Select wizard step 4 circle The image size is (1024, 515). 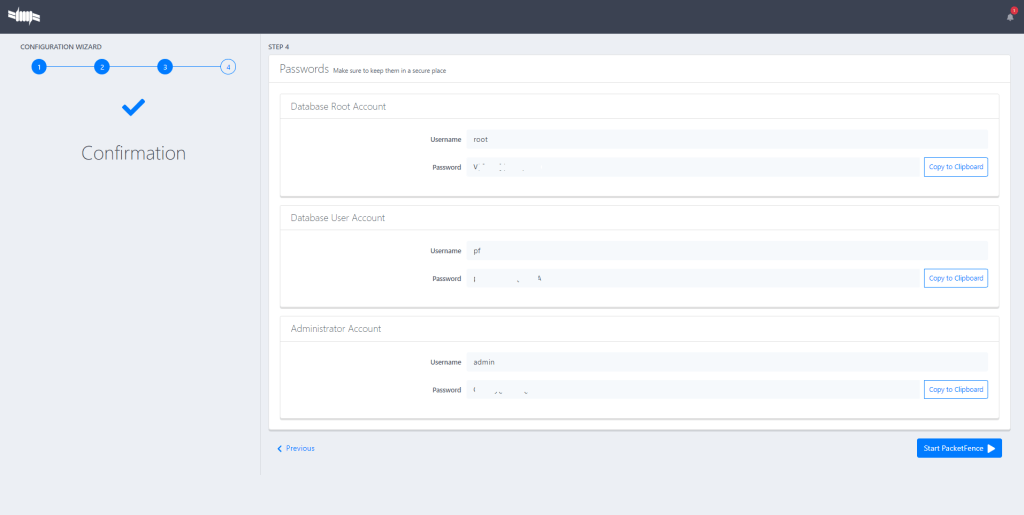coord(228,67)
